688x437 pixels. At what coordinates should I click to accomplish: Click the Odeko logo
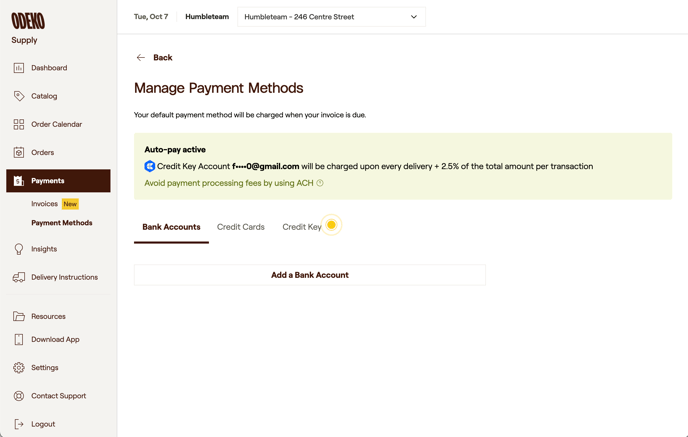pyautogui.click(x=28, y=20)
